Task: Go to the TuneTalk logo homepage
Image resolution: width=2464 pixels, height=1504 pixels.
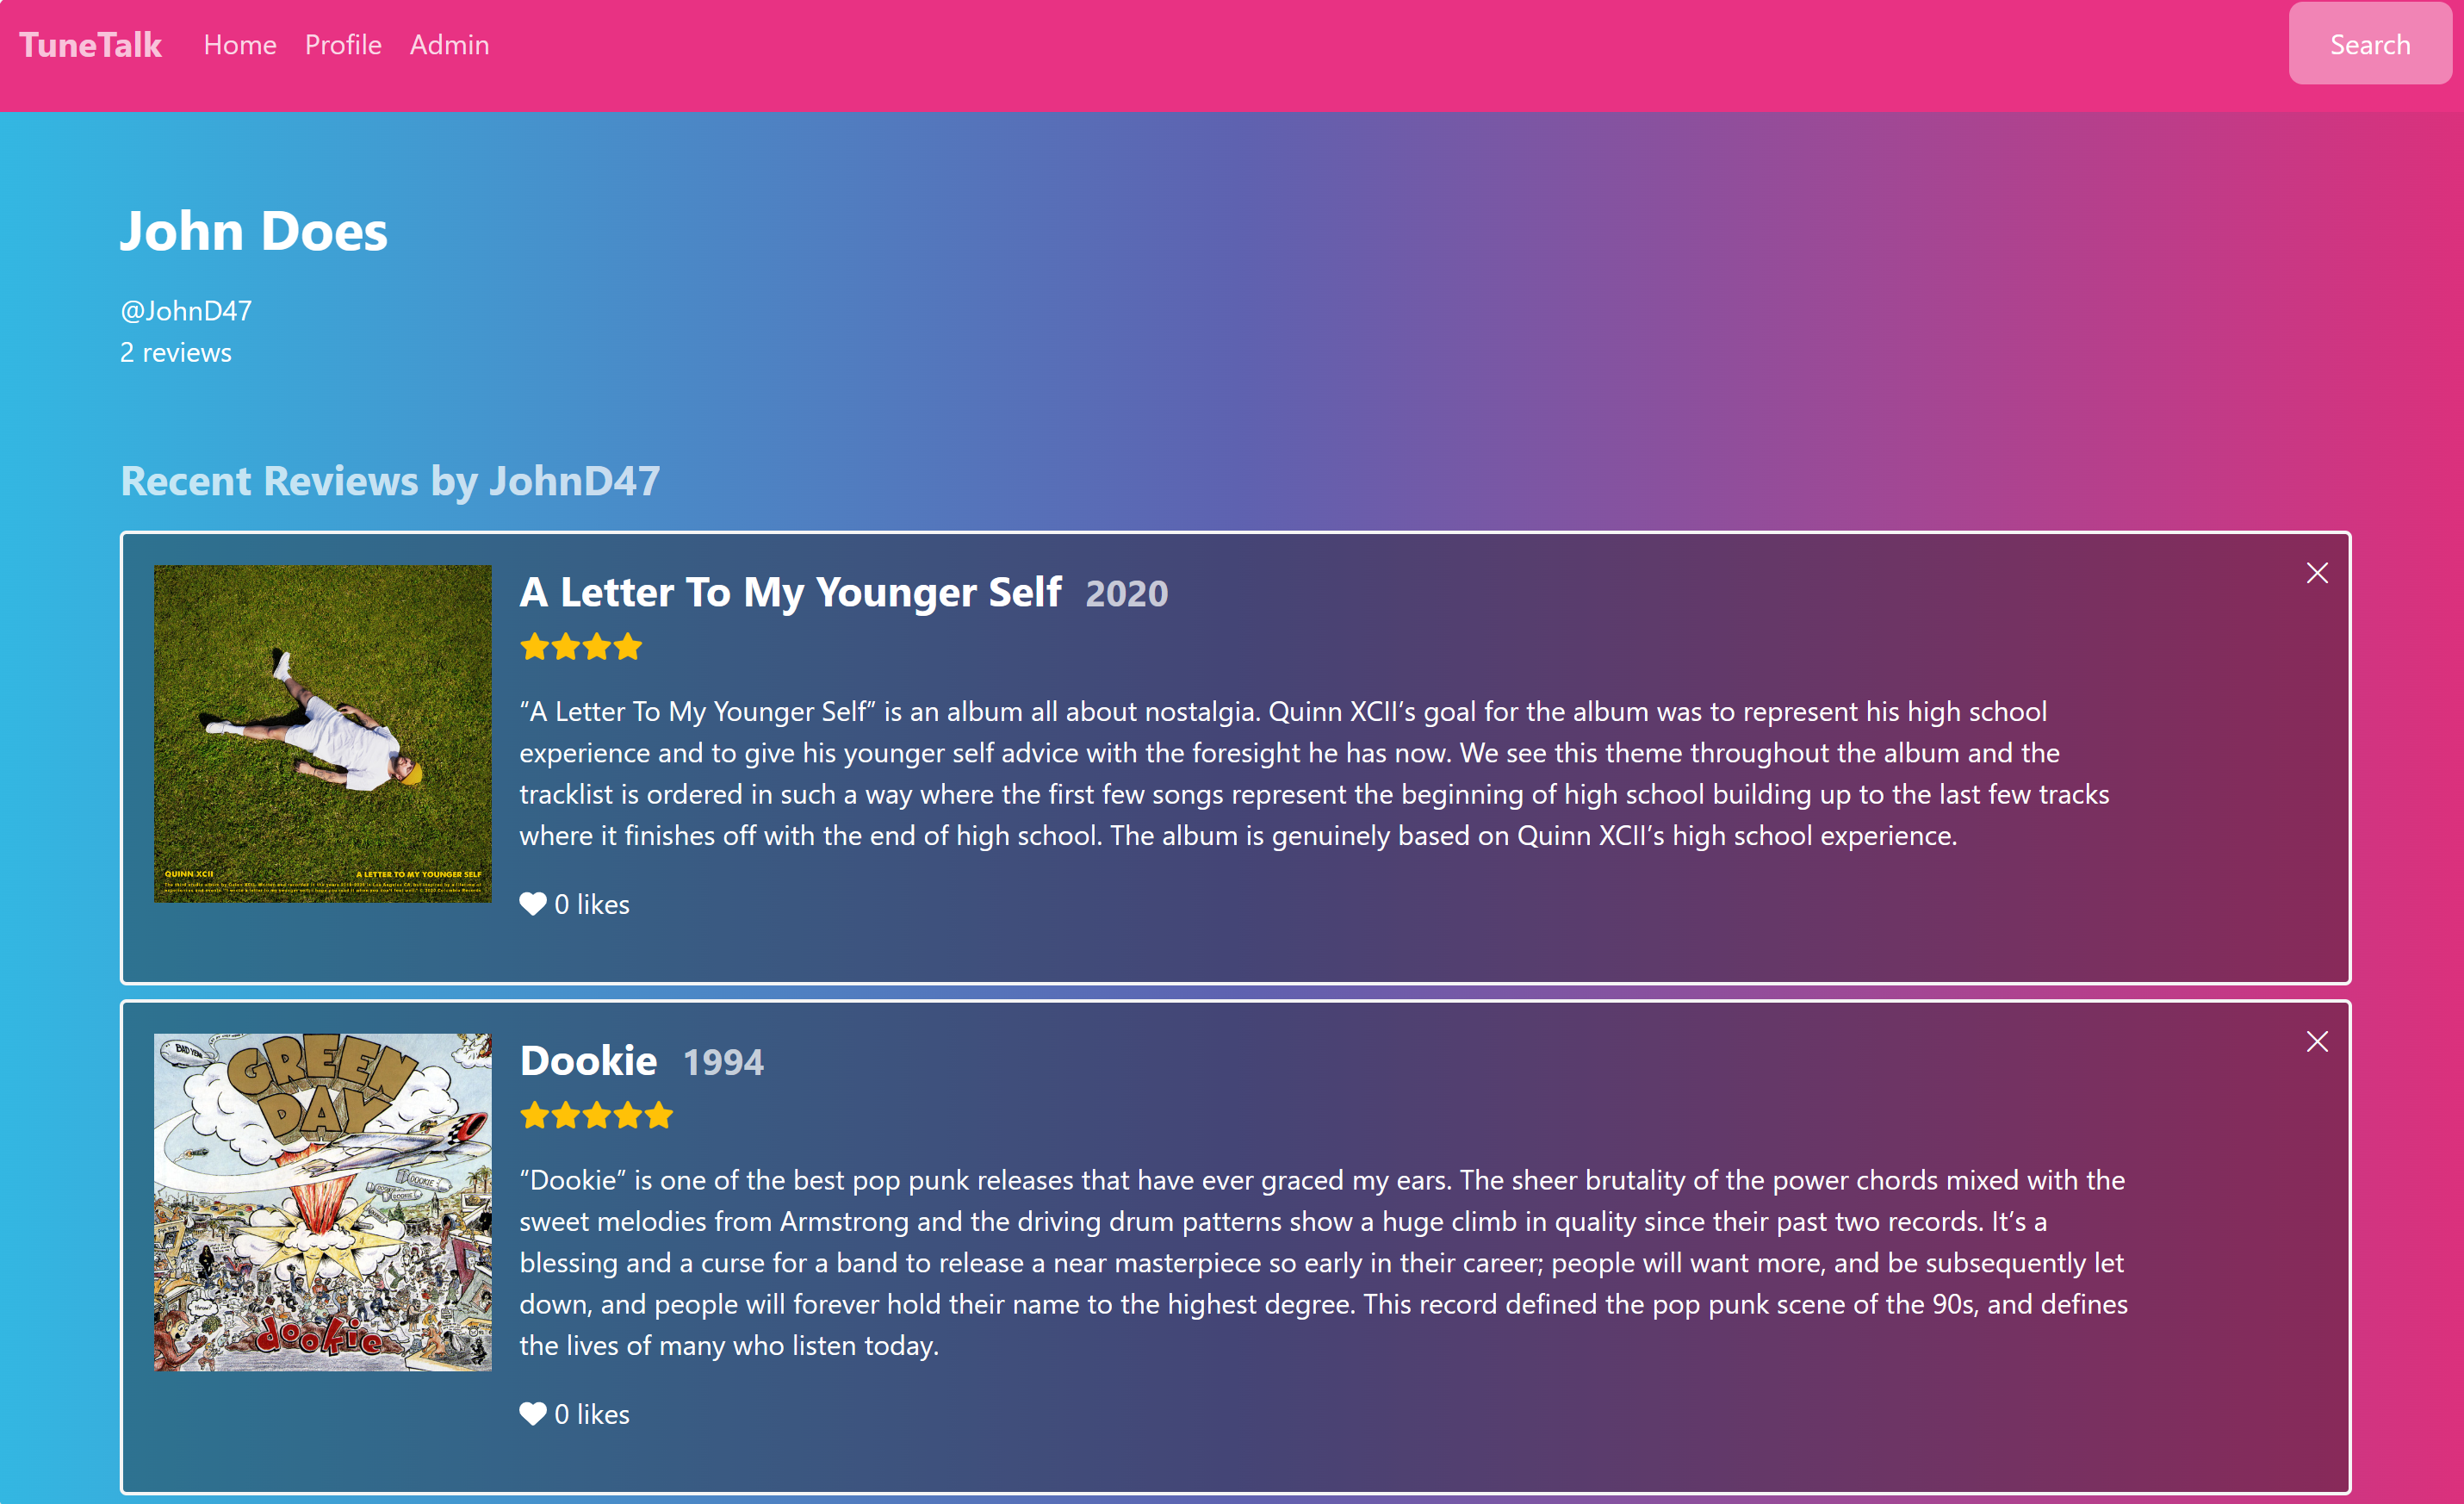Action: (90, 45)
